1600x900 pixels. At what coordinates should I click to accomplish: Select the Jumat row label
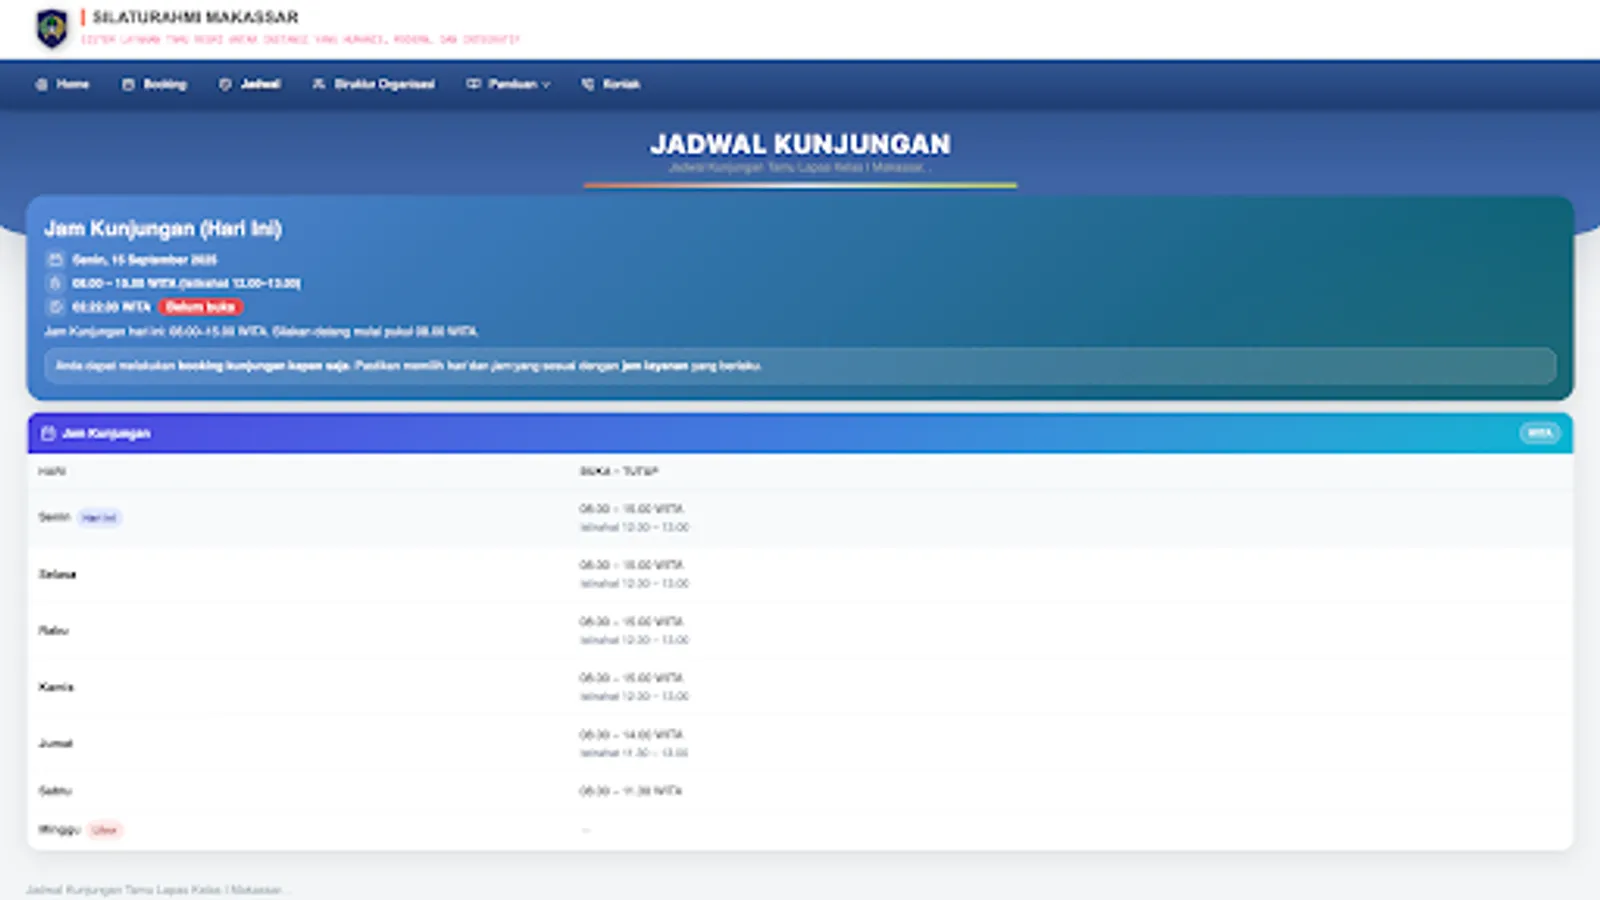point(55,743)
